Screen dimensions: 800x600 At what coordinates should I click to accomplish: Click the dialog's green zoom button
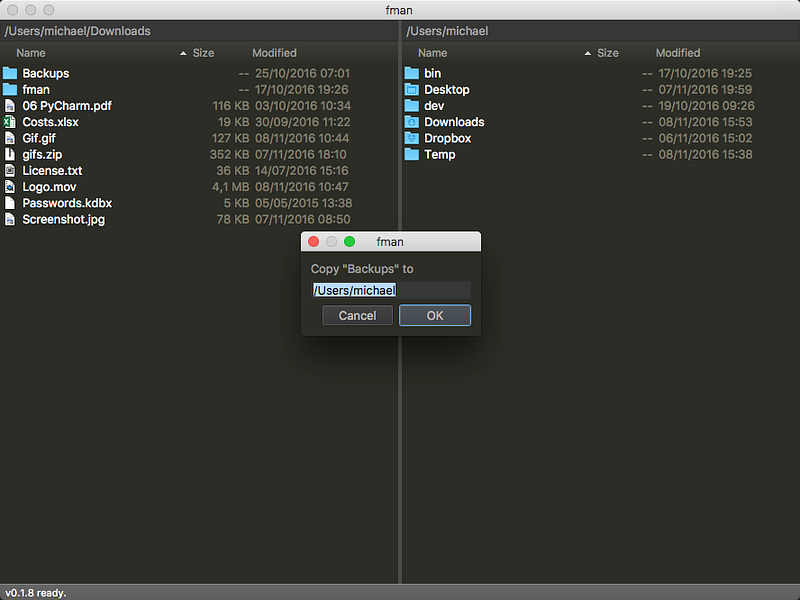click(349, 241)
